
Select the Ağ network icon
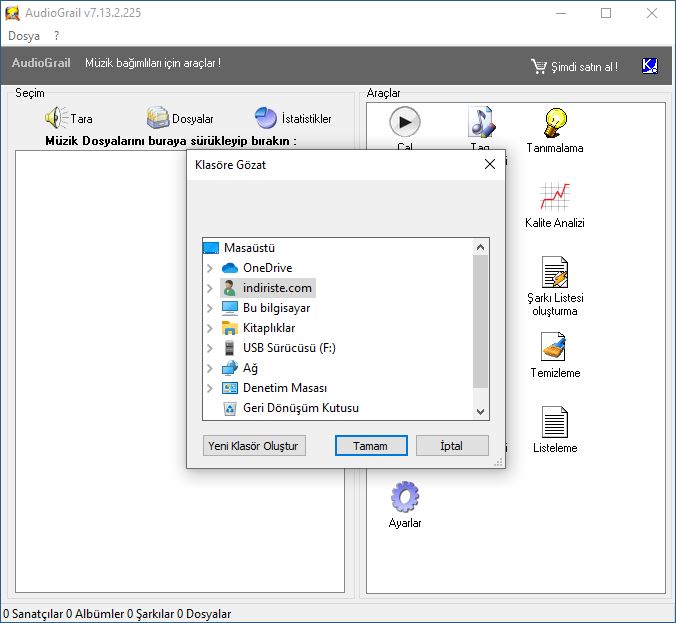coord(229,367)
